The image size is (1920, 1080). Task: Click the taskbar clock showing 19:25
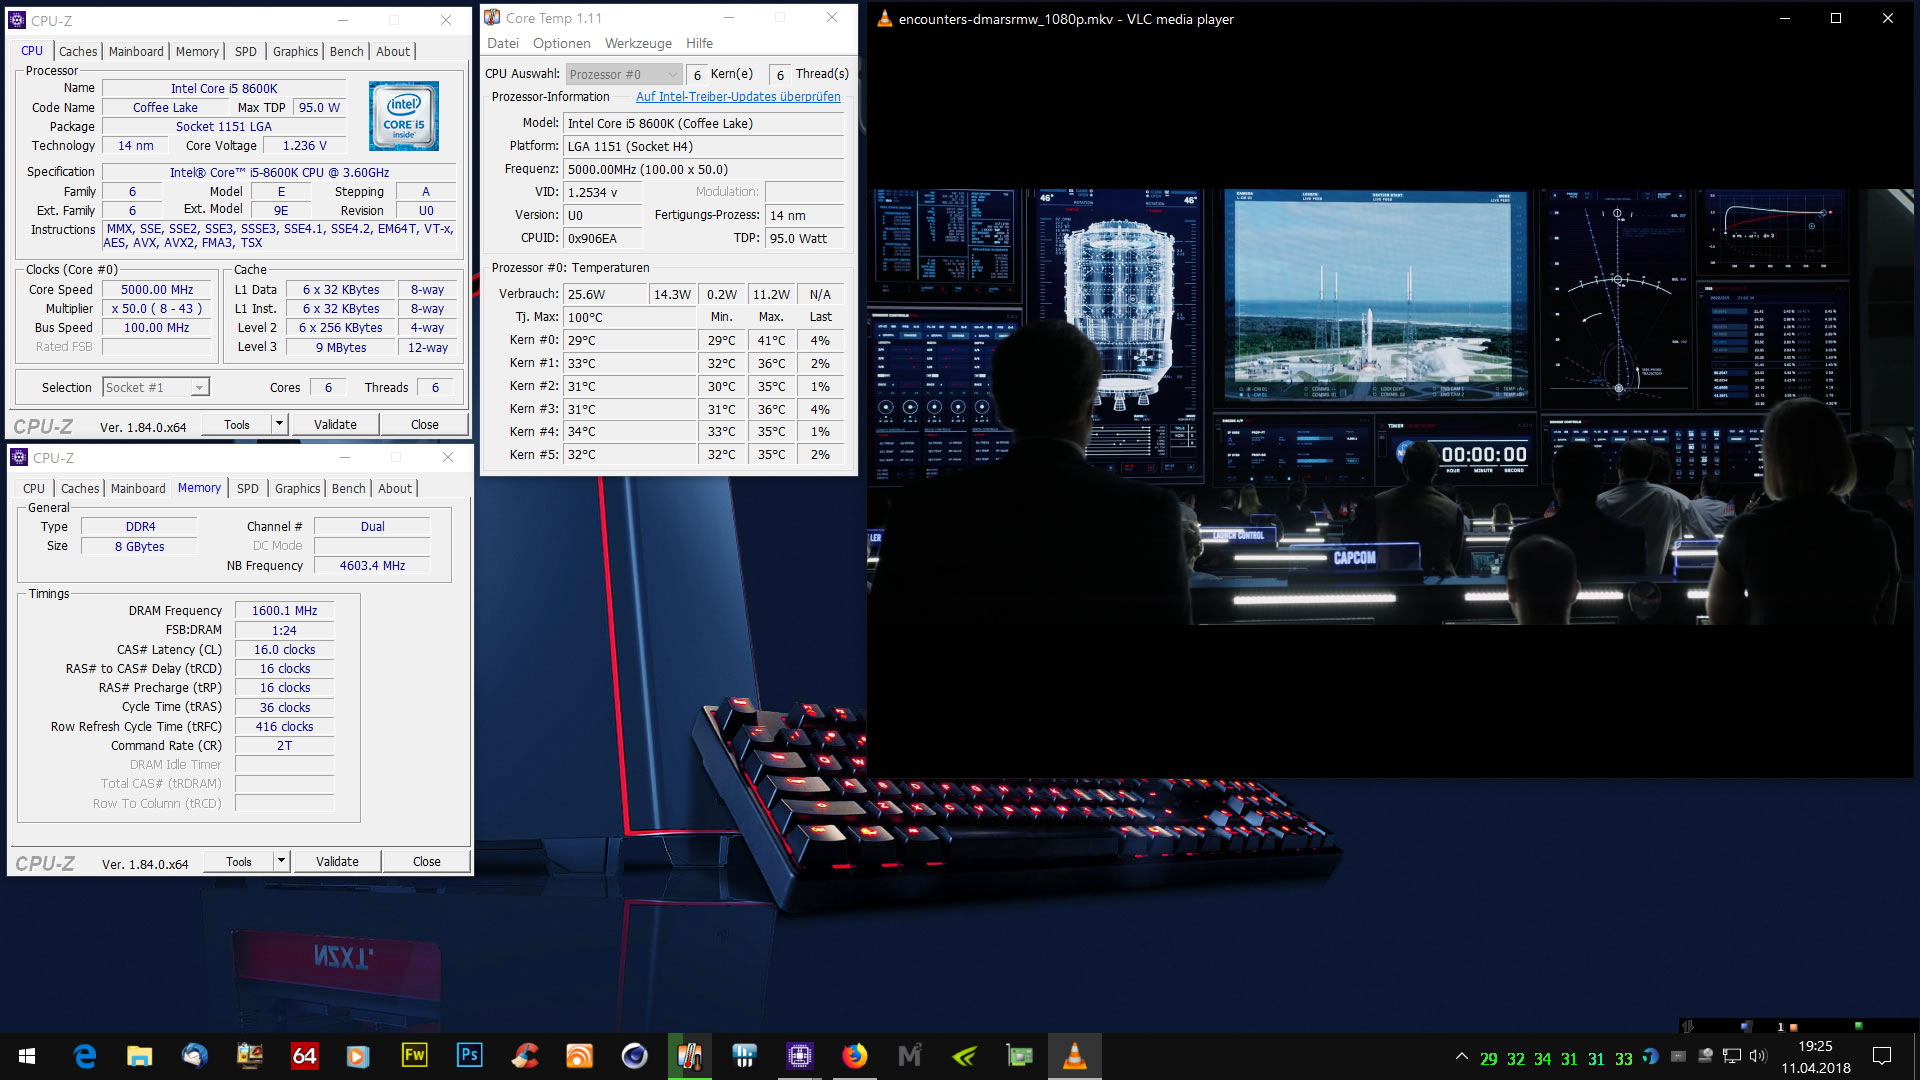click(x=1815, y=1056)
